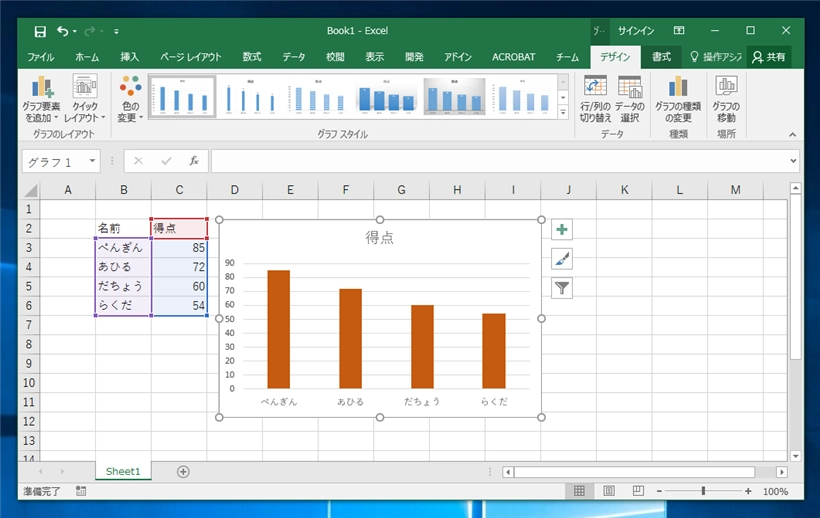Image resolution: width=820 pixels, height=518 pixels.
Task: Open the ファイル tab
Action: tap(40, 57)
